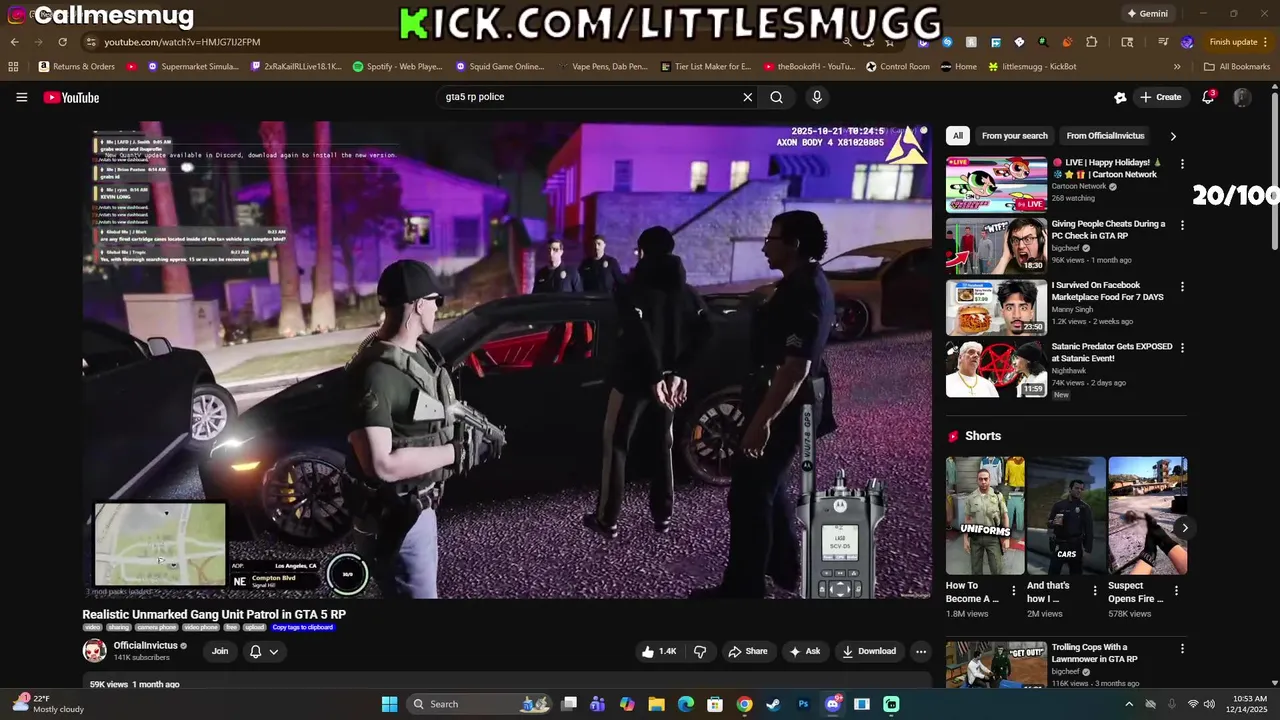Open more actions below the video
The image size is (1280, 720).
pos(921,651)
